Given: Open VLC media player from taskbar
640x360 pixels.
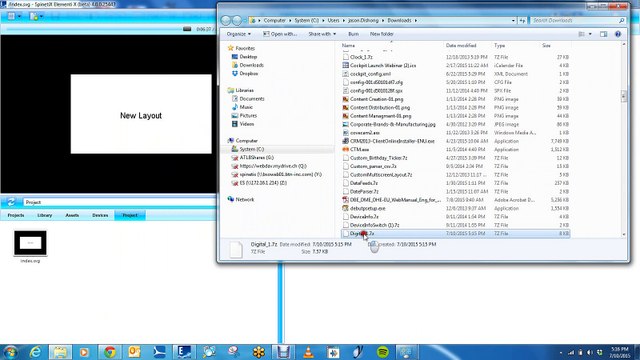Looking at the screenshot, I should pos(308,352).
